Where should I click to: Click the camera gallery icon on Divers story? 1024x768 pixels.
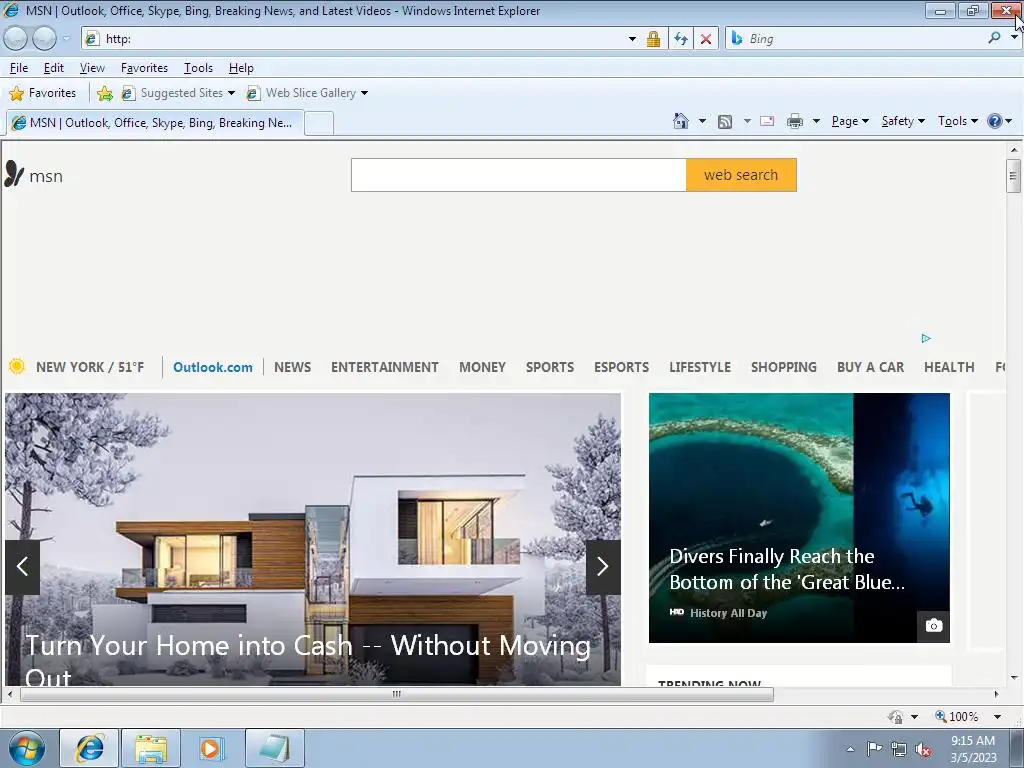933,626
